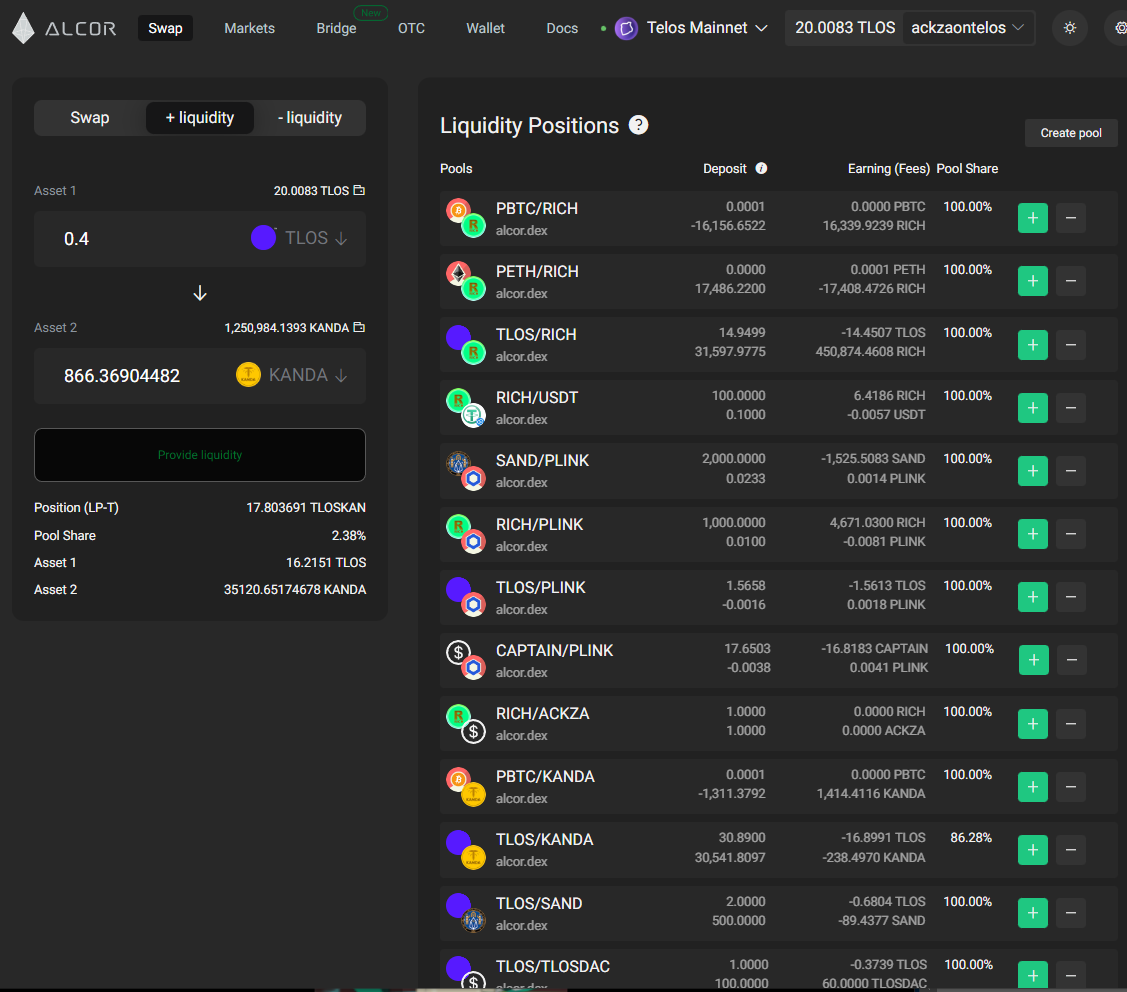
Task: Click the Alcor logo
Action: (x=64, y=28)
